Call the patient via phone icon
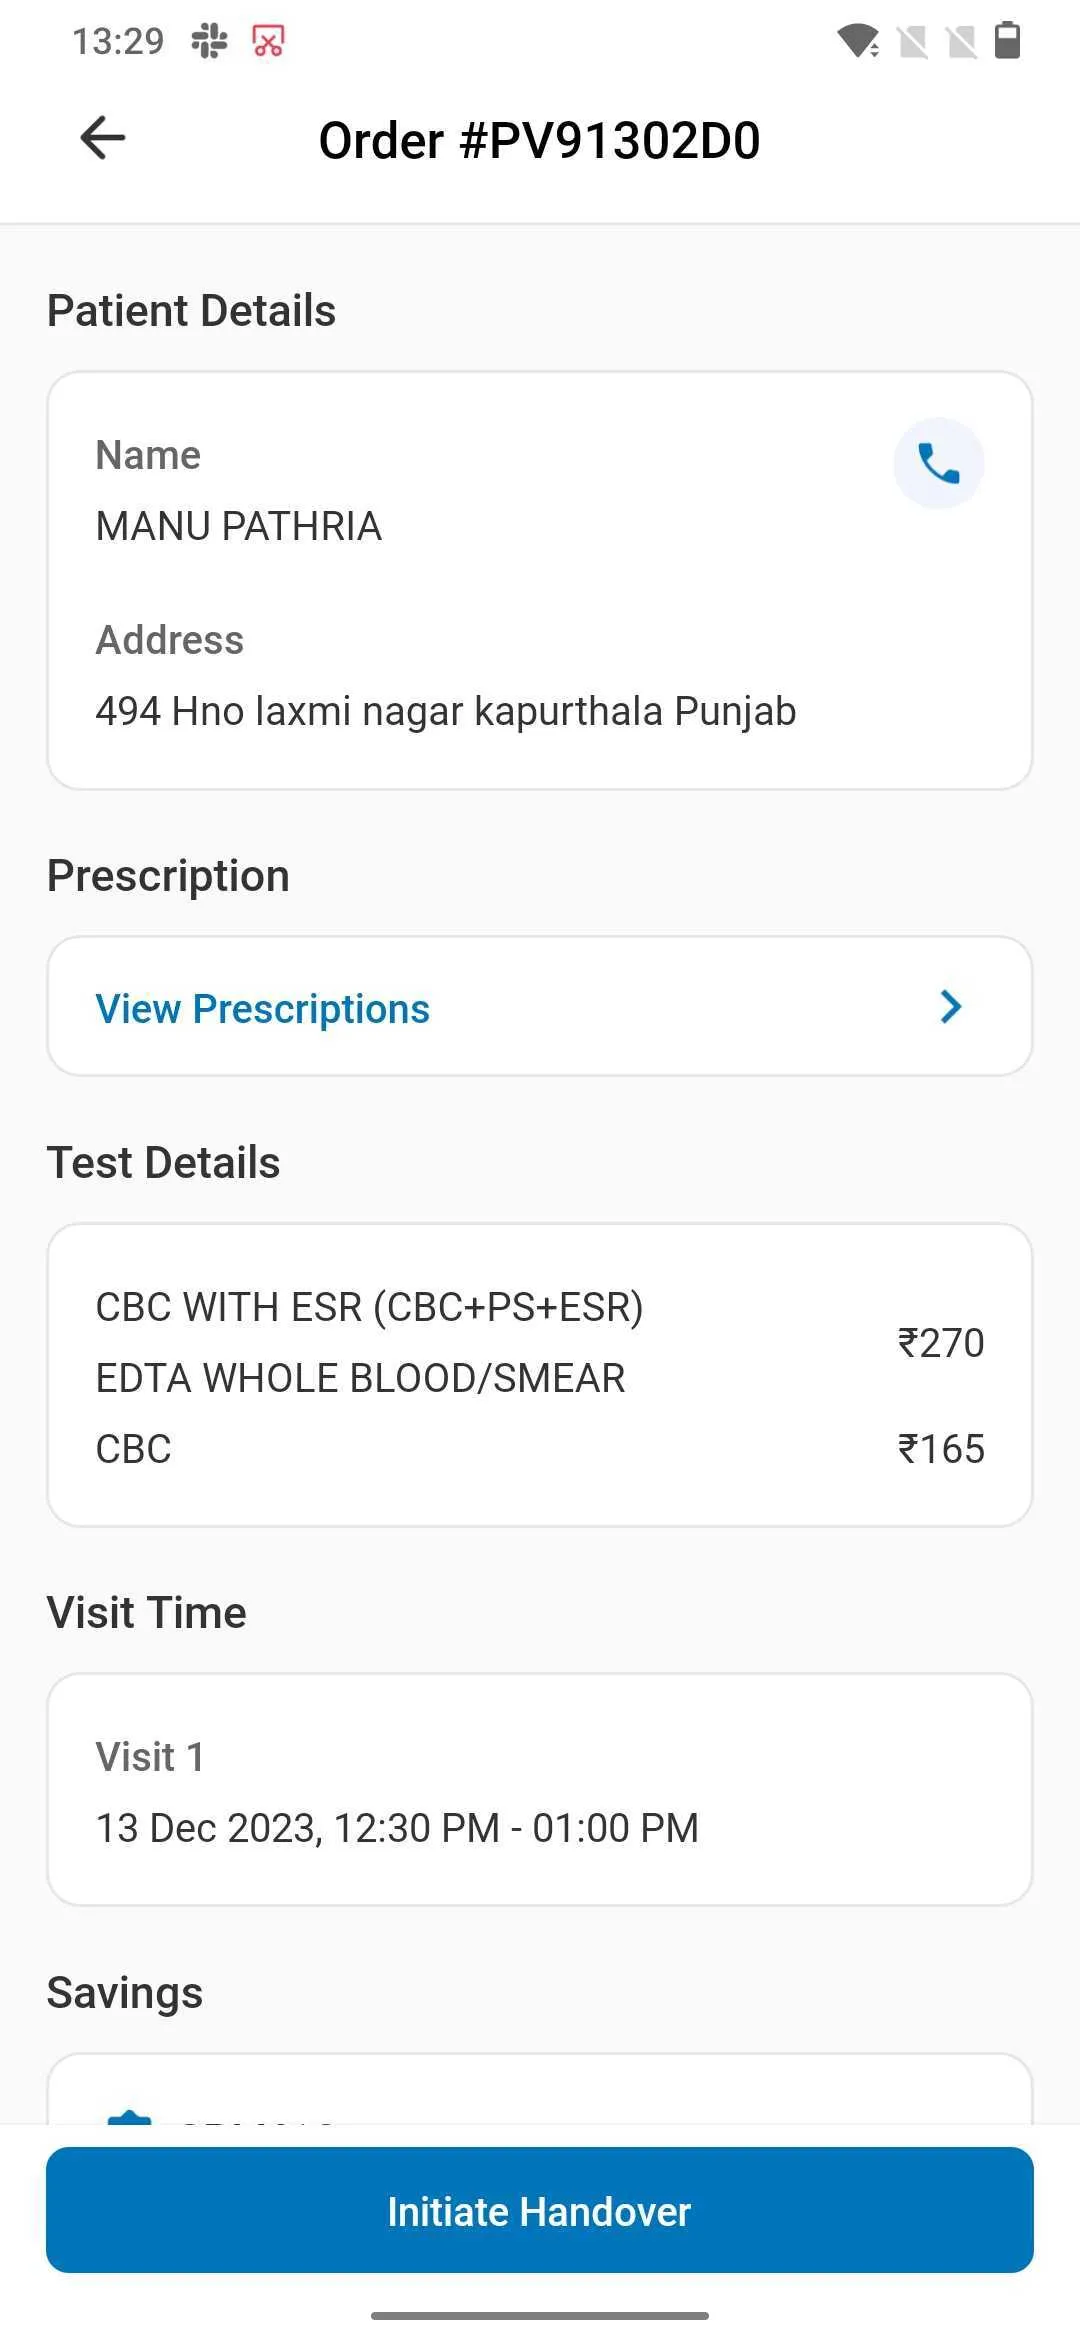This screenshot has width=1080, height=2340. [x=938, y=463]
